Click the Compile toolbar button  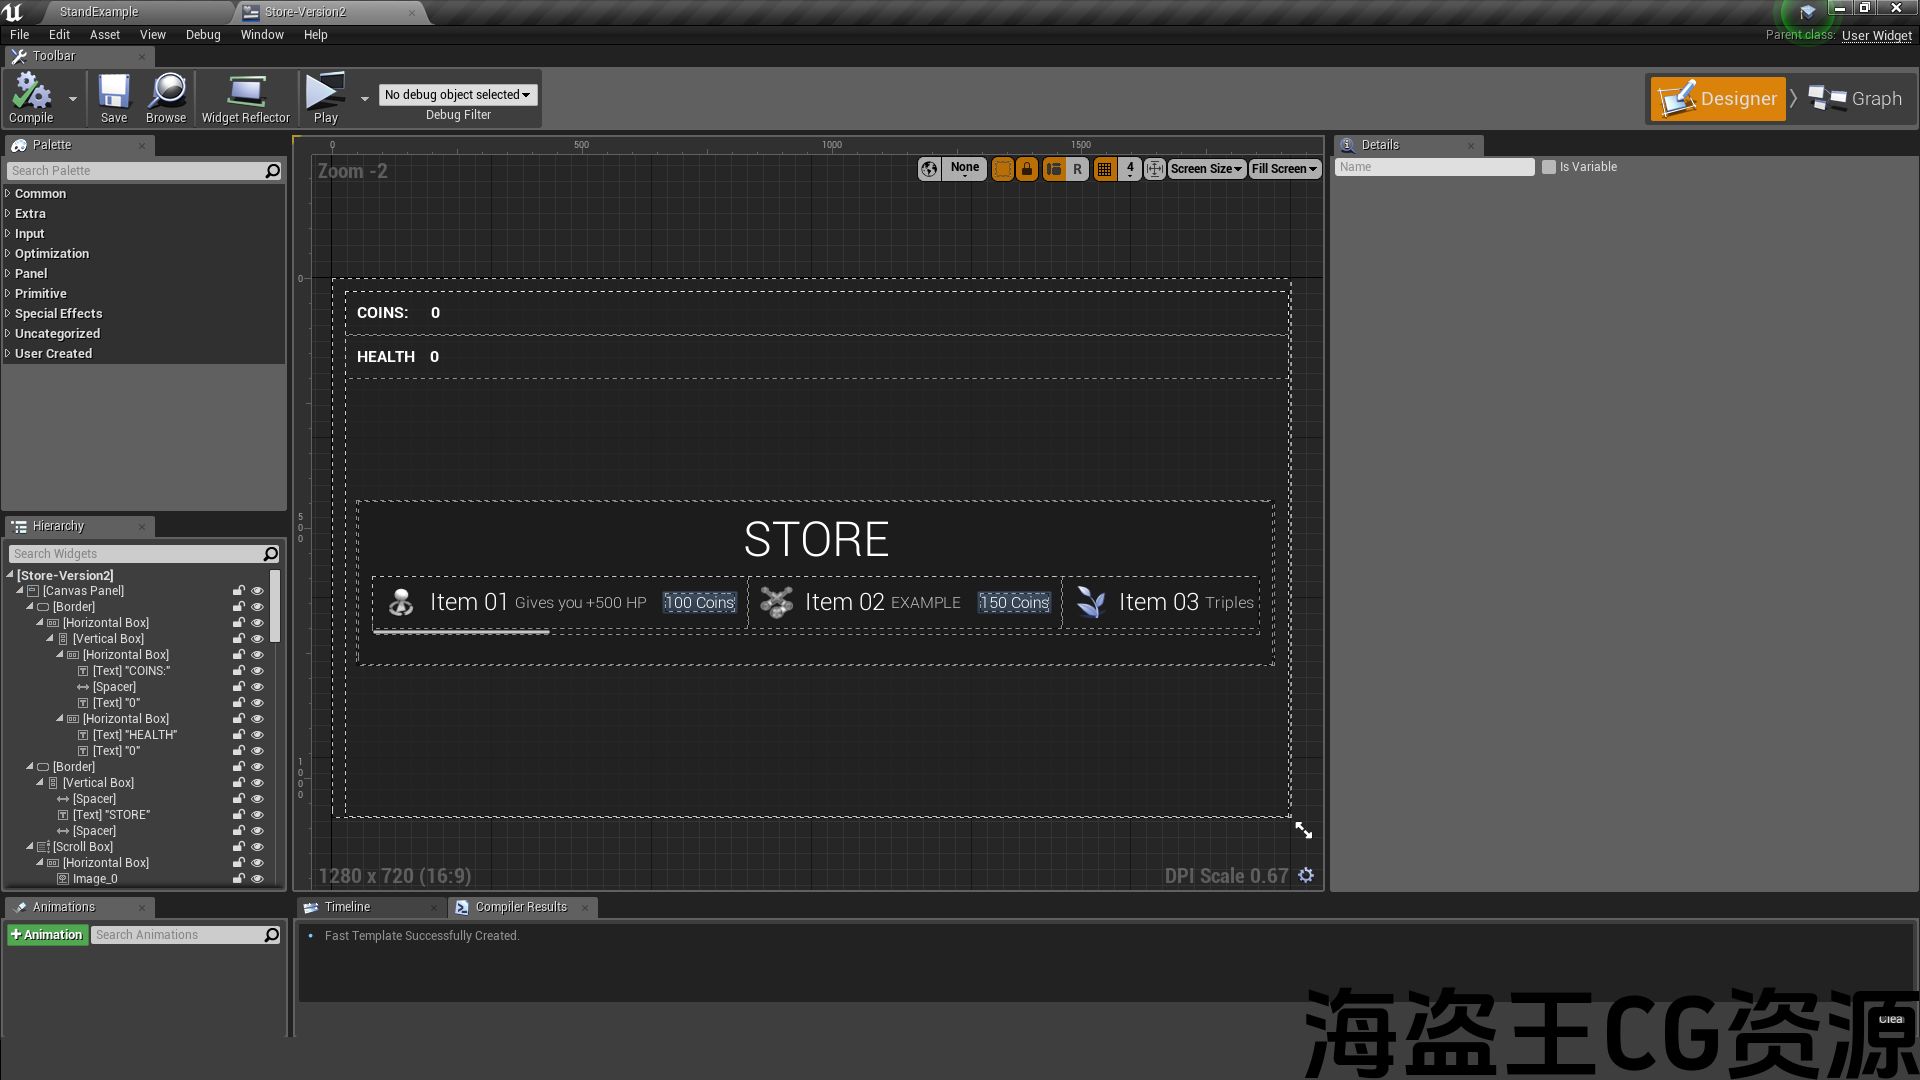coord(31,99)
